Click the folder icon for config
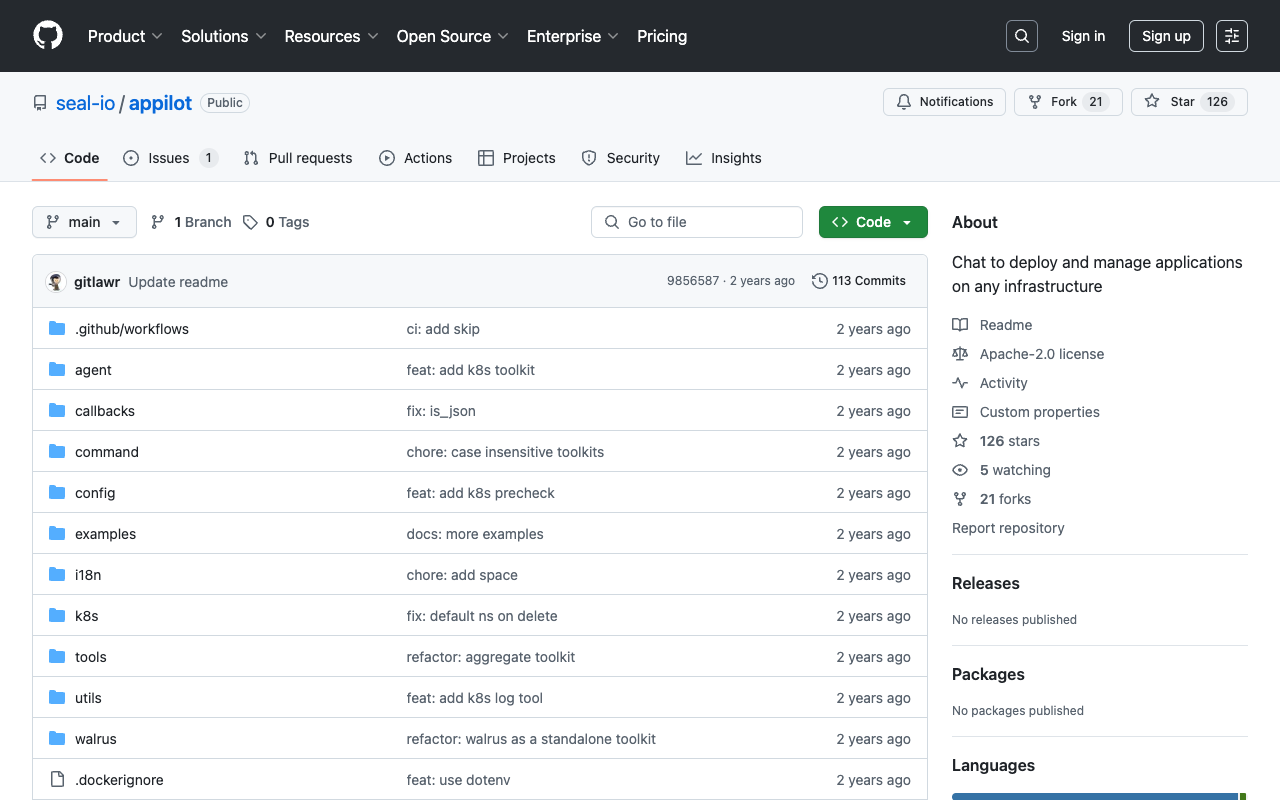The image size is (1280, 800). click(57, 492)
